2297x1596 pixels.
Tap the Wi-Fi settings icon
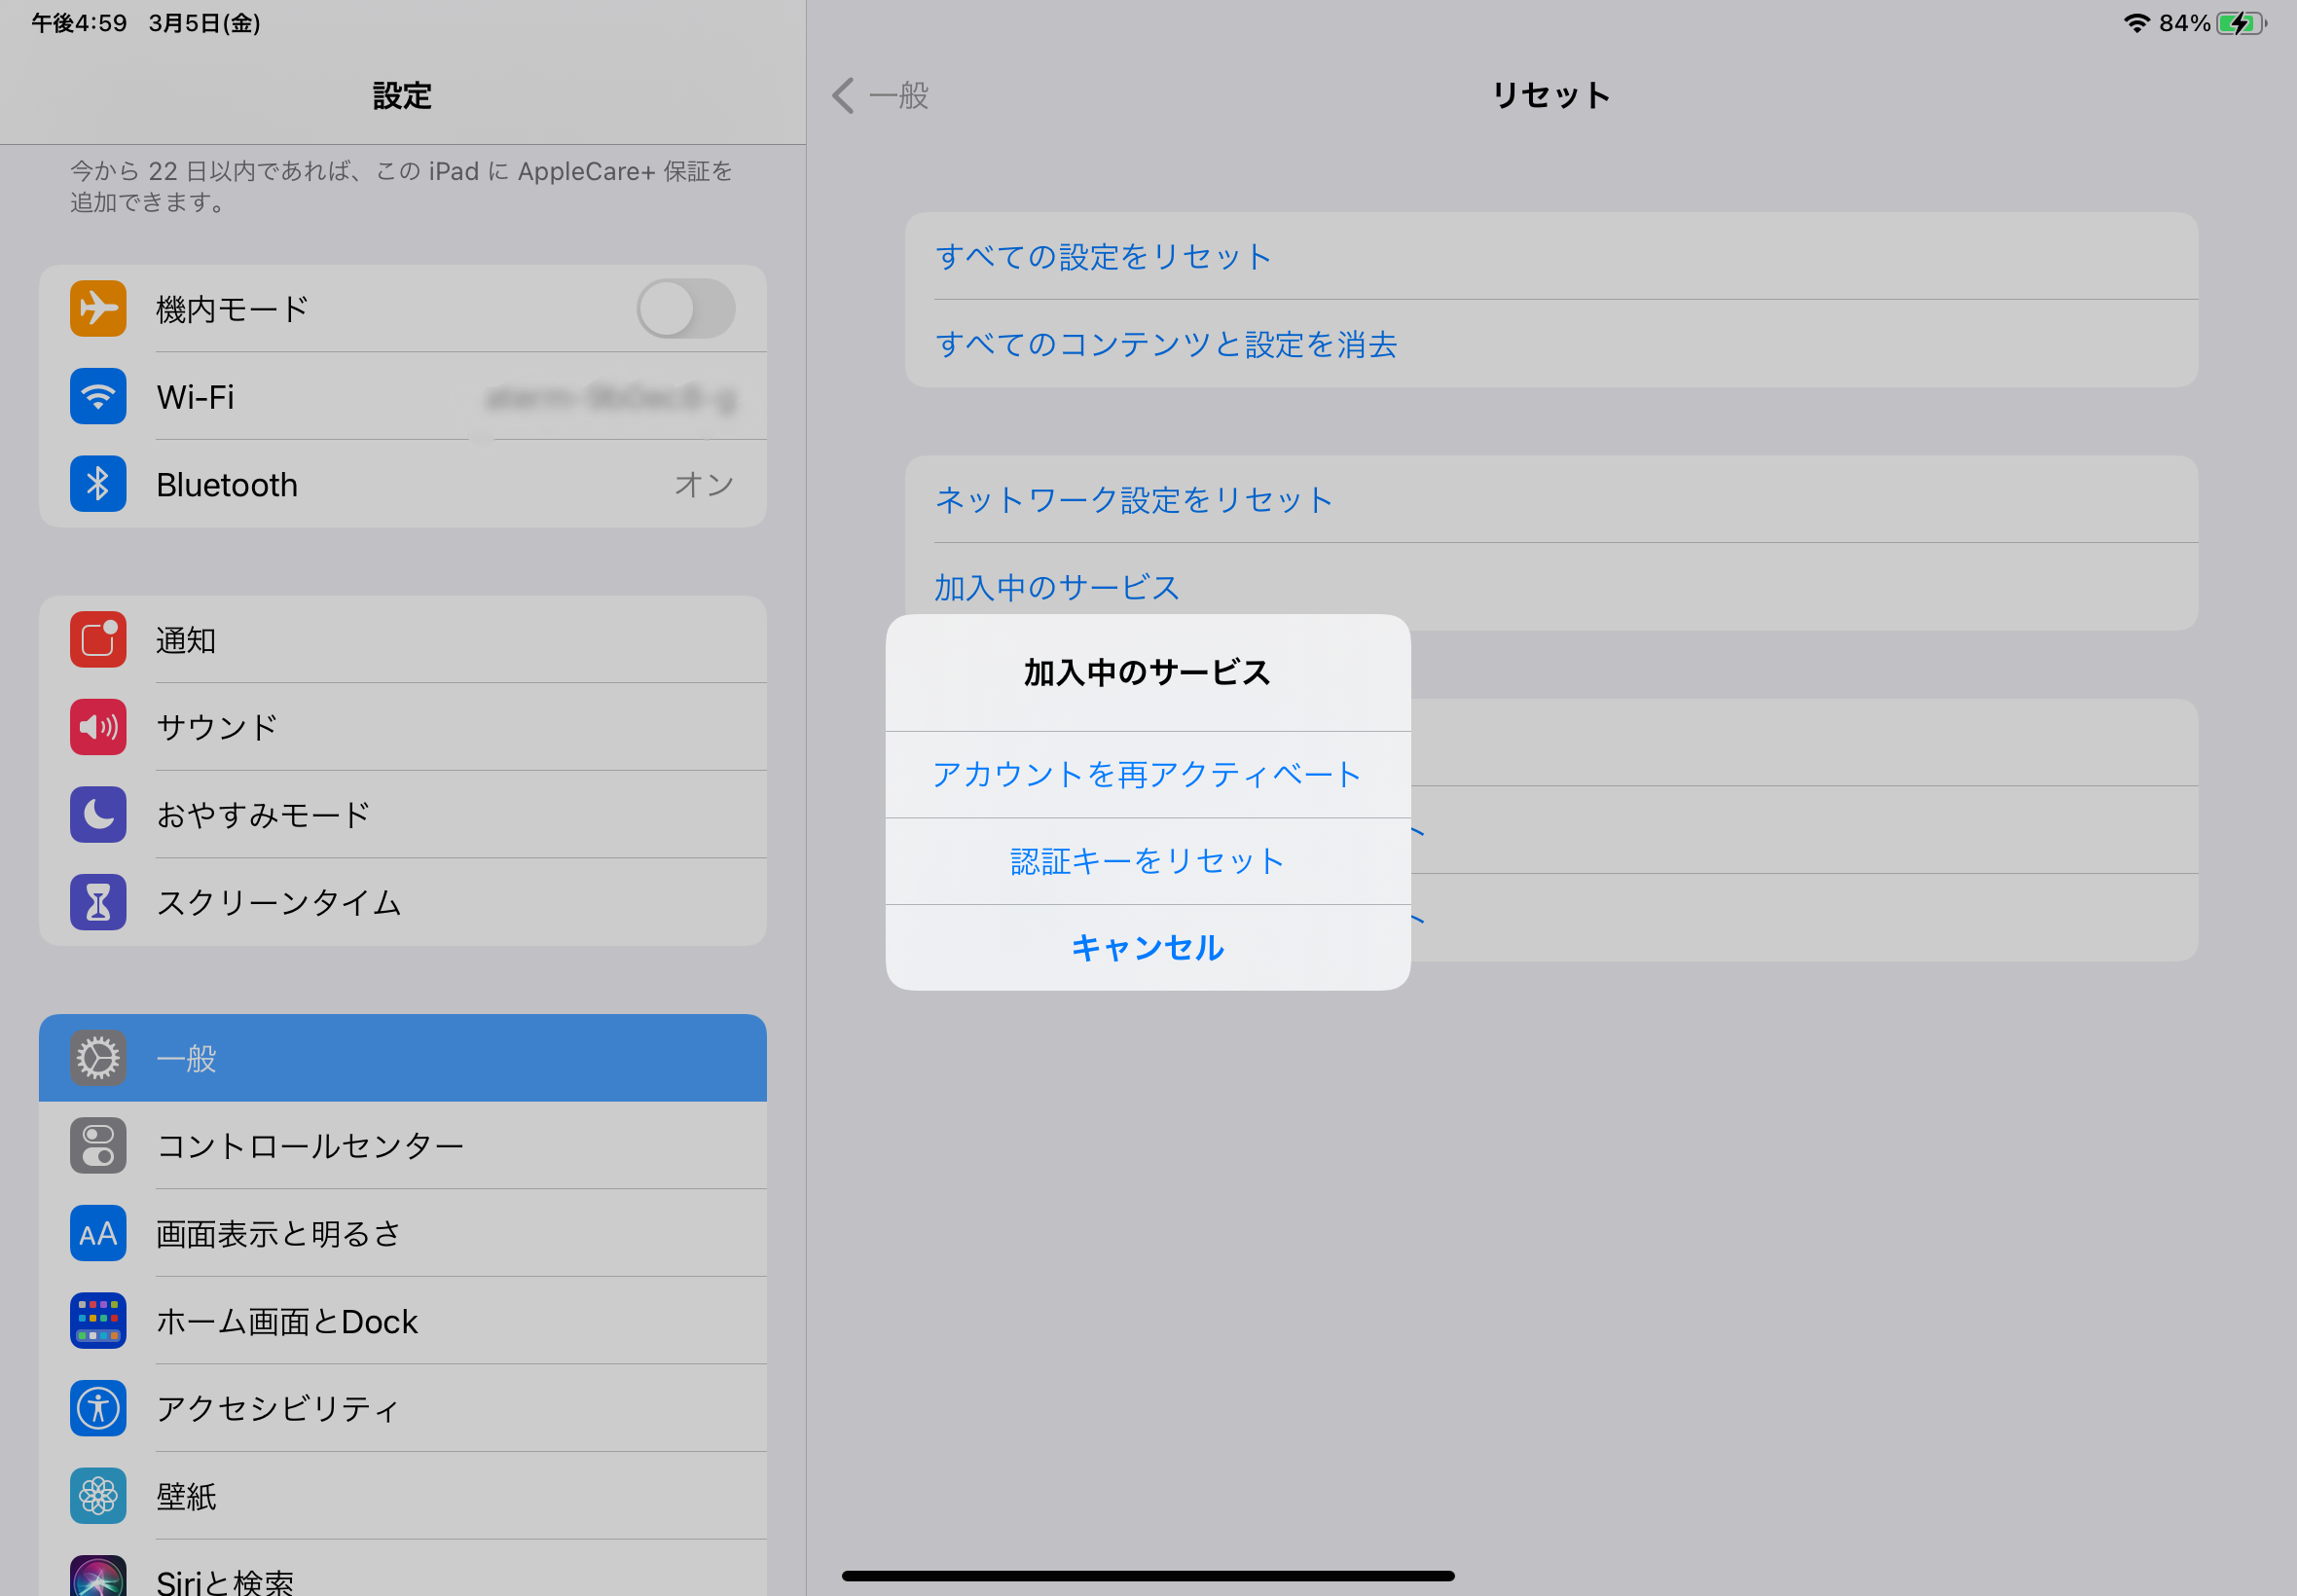tap(98, 396)
